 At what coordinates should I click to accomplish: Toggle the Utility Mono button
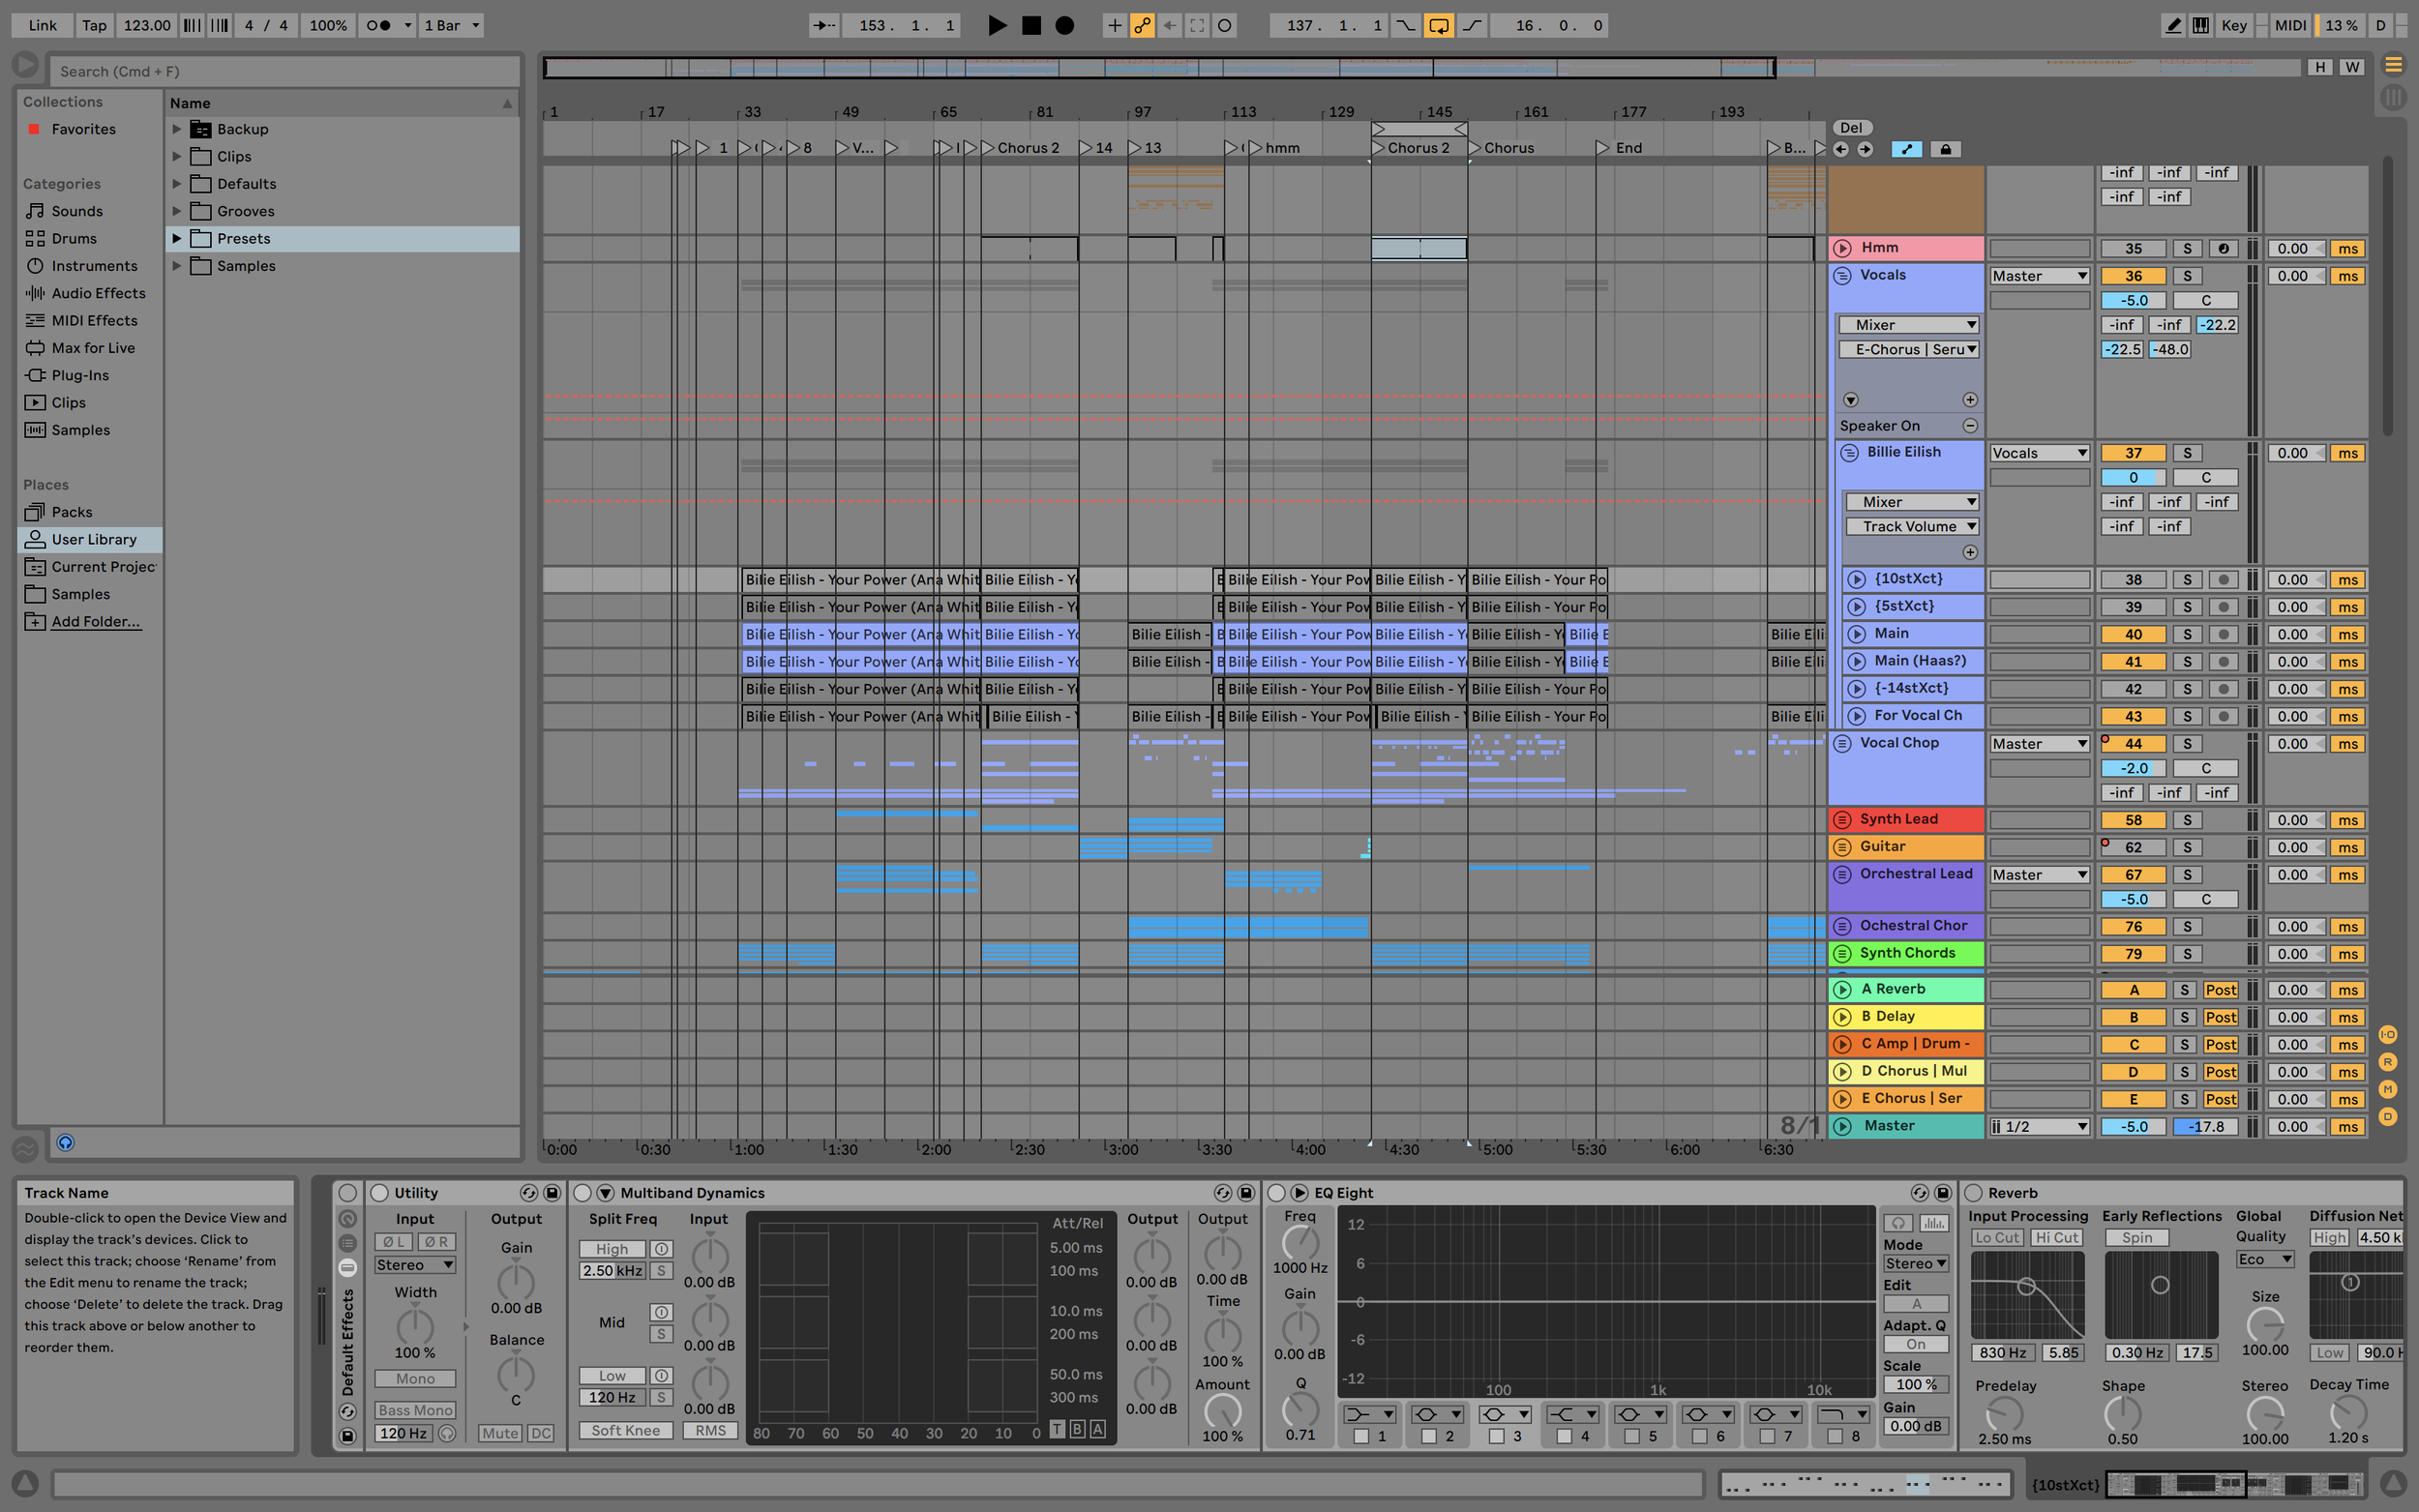415,1379
